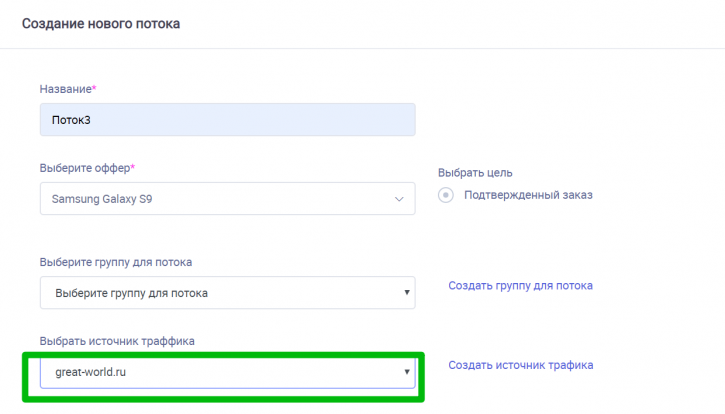Image resolution: width=725 pixels, height=414 pixels.
Task: Open the Samsung Galaxy S9 offer dropdown
Action: [x=227, y=198]
